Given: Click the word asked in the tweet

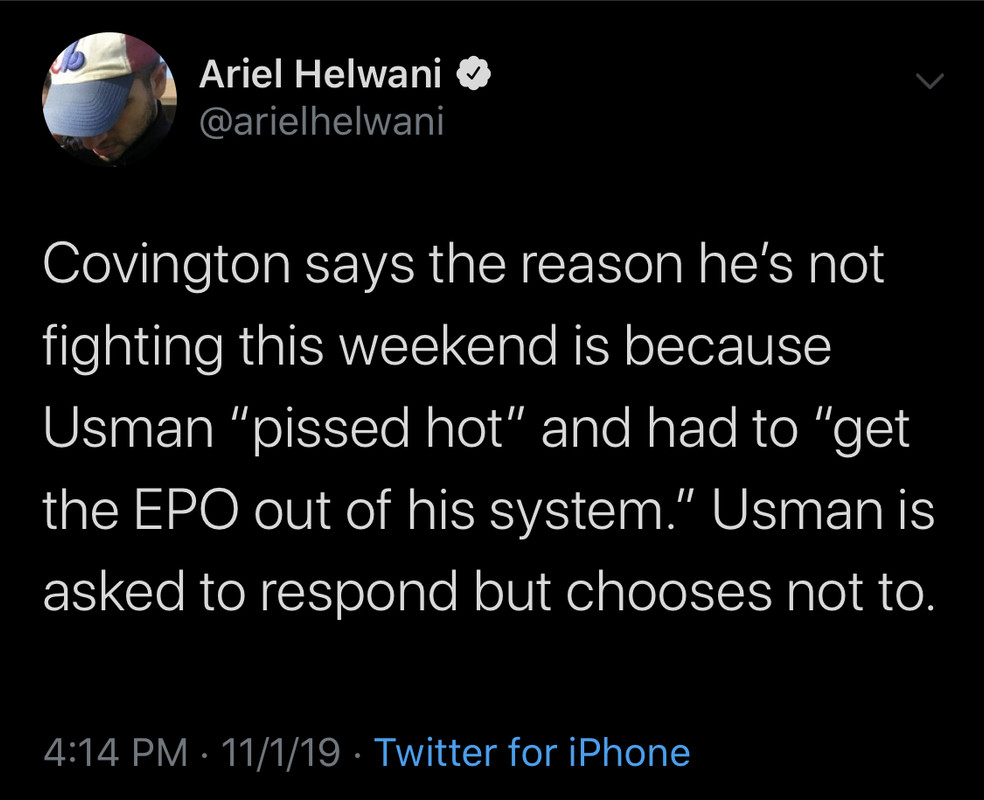Looking at the screenshot, I should (x=114, y=592).
